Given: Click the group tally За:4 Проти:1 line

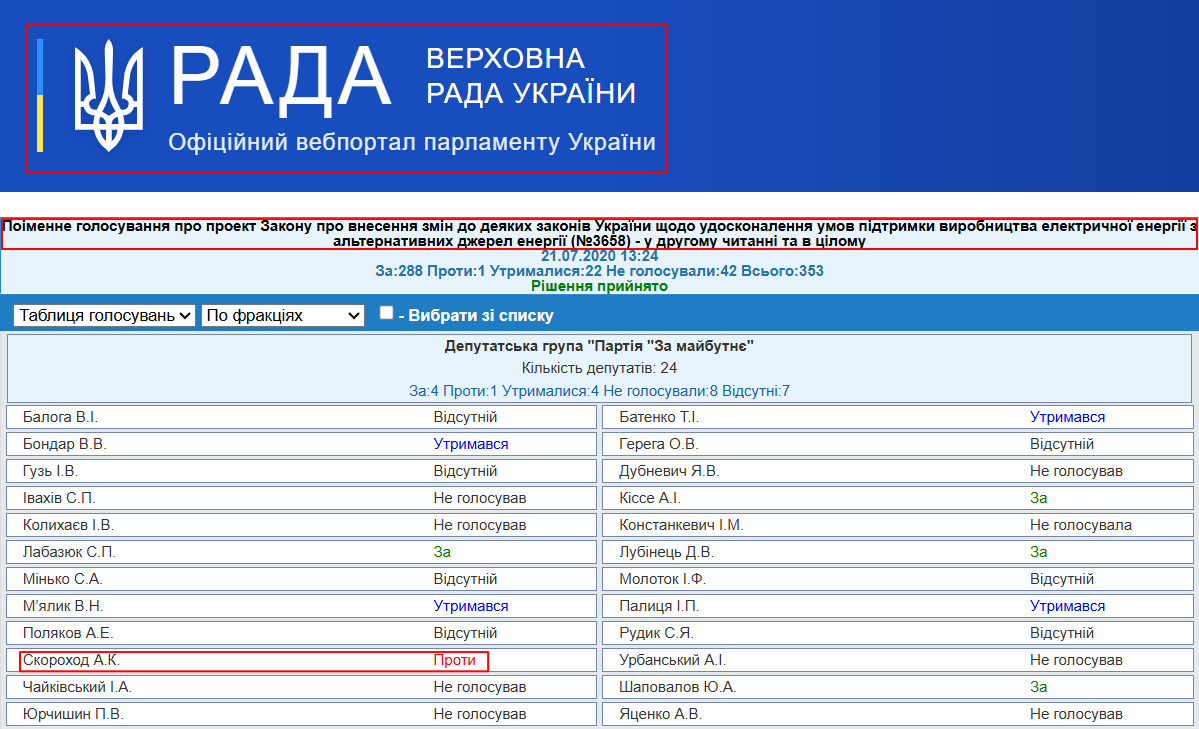Looking at the screenshot, I should tap(600, 391).
